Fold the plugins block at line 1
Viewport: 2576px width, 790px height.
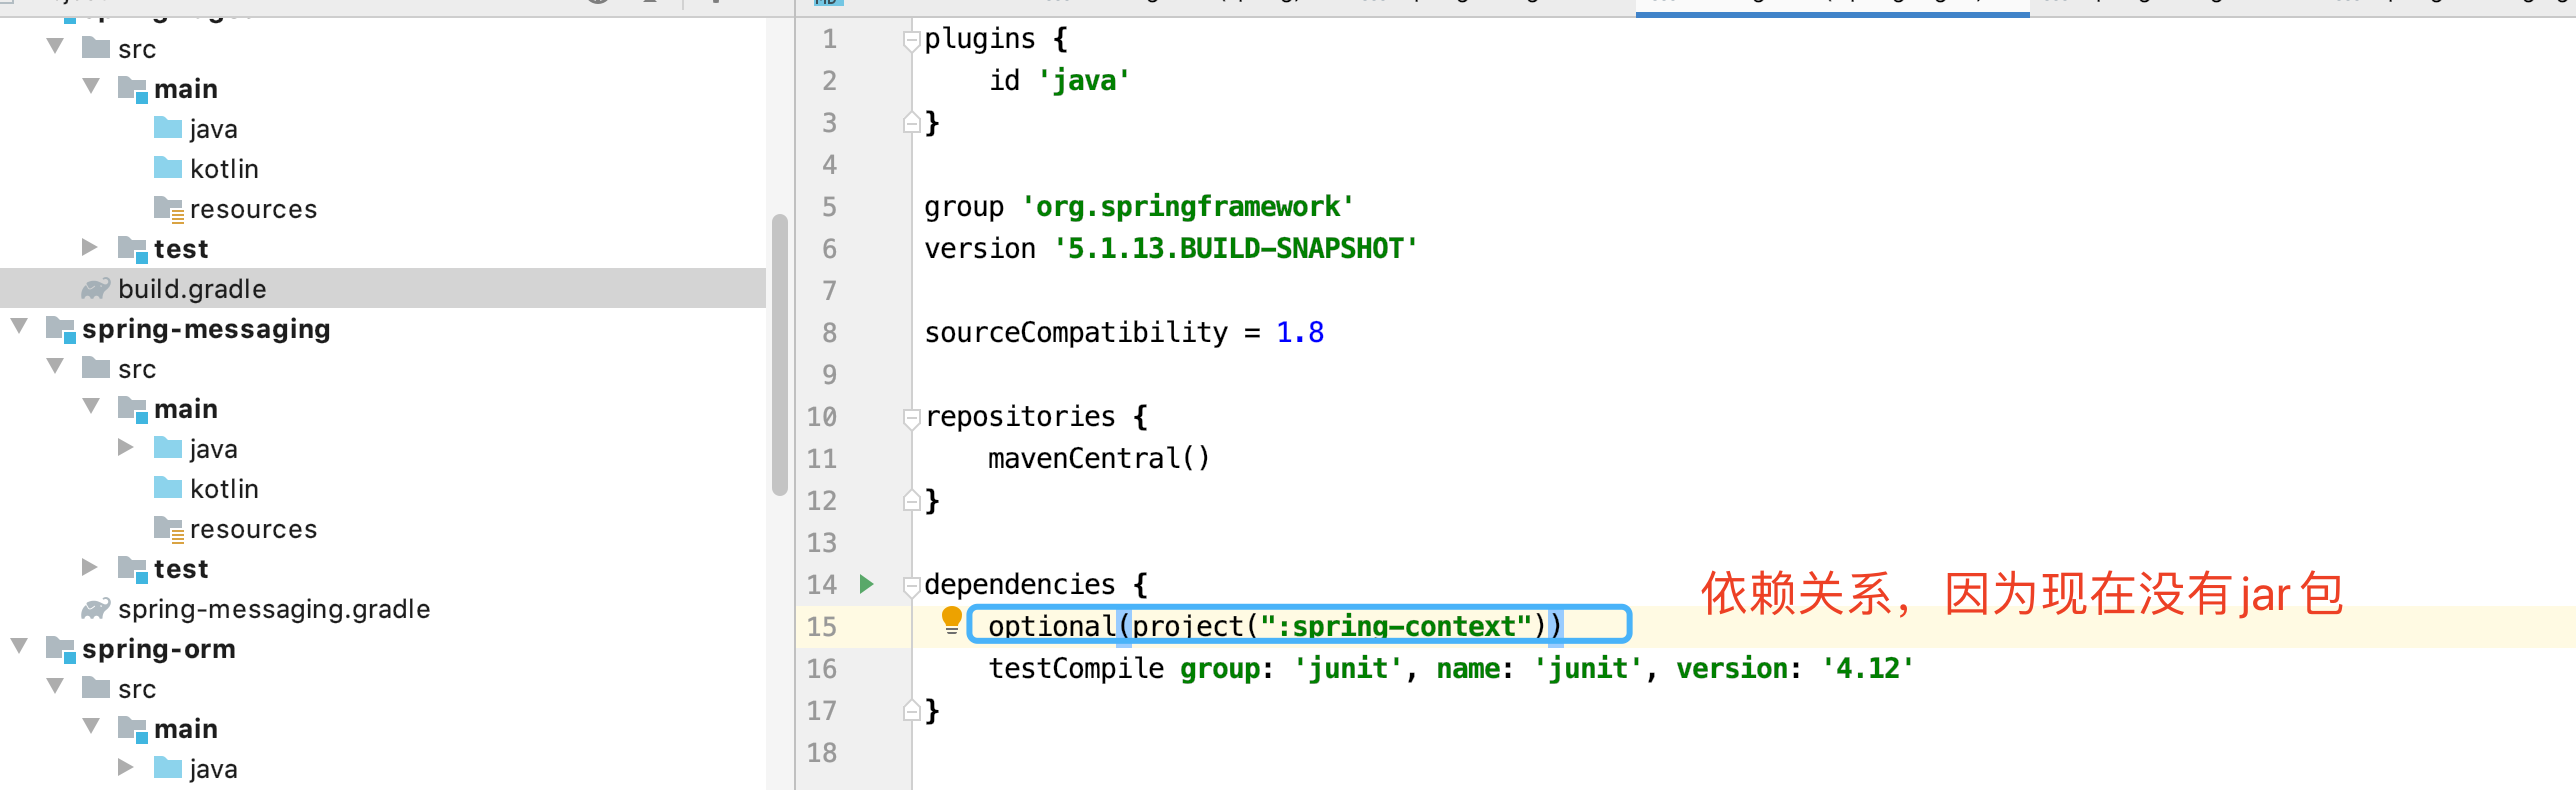911,40
